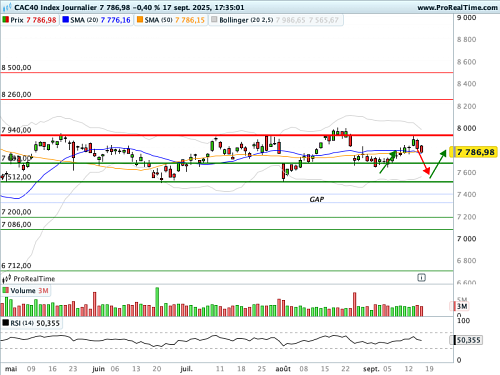Click the juil. date axis label
The width and height of the screenshot is (500, 375).
pyautogui.click(x=186, y=369)
